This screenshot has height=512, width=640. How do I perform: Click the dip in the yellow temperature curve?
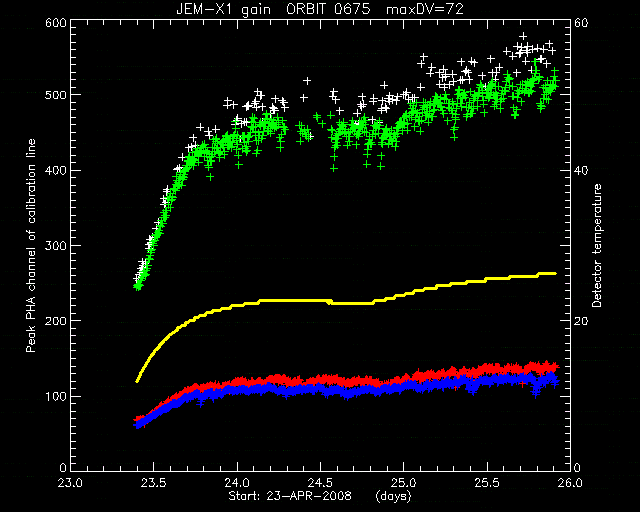tap(351, 303)
